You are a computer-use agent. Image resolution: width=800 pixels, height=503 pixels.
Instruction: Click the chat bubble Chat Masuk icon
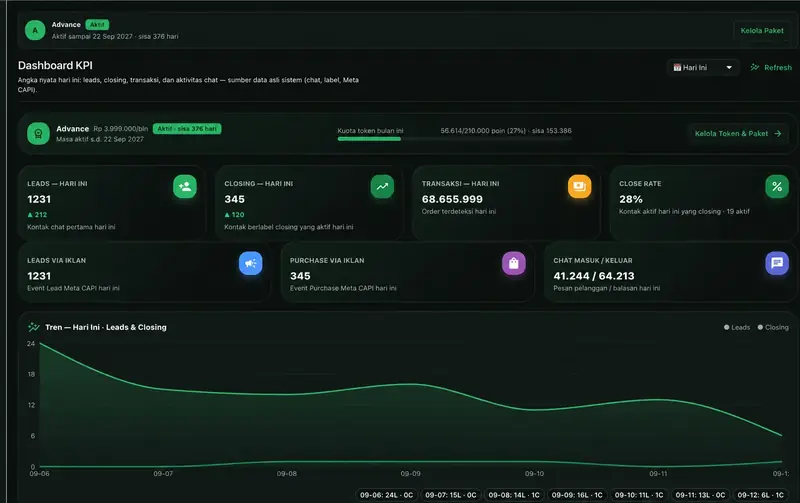(x=777, y=263)
